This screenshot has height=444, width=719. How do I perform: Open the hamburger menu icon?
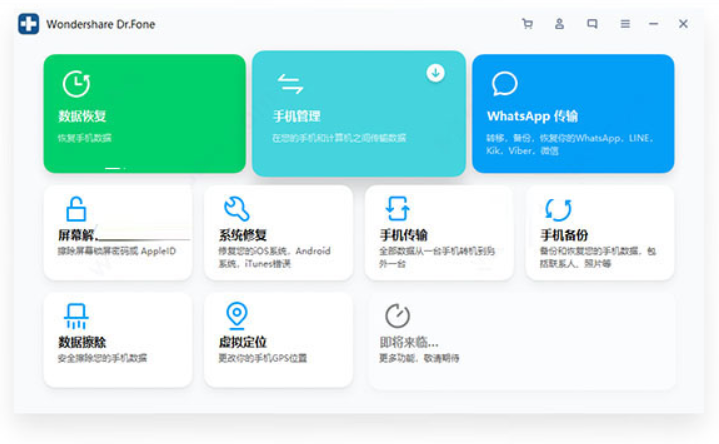[x=625, y=24]
